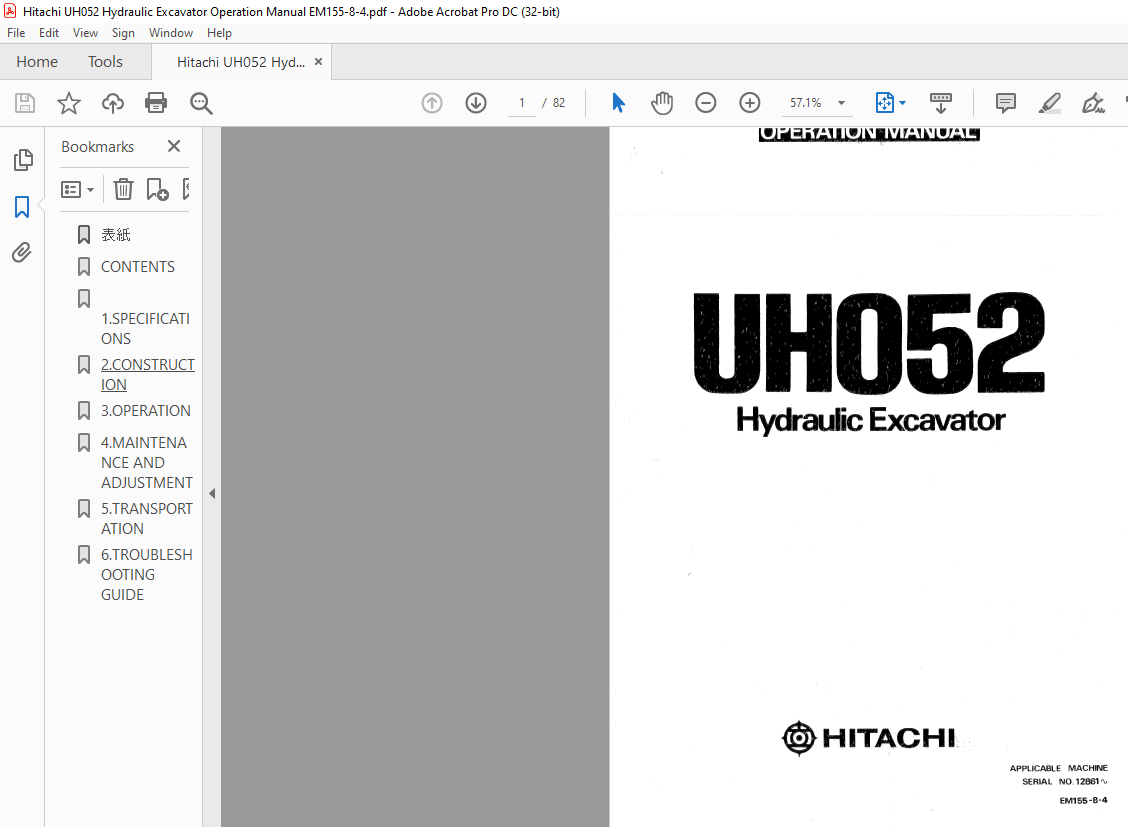Go to the next page with the down arrow
1128x827 pixels.
[476, 103]
